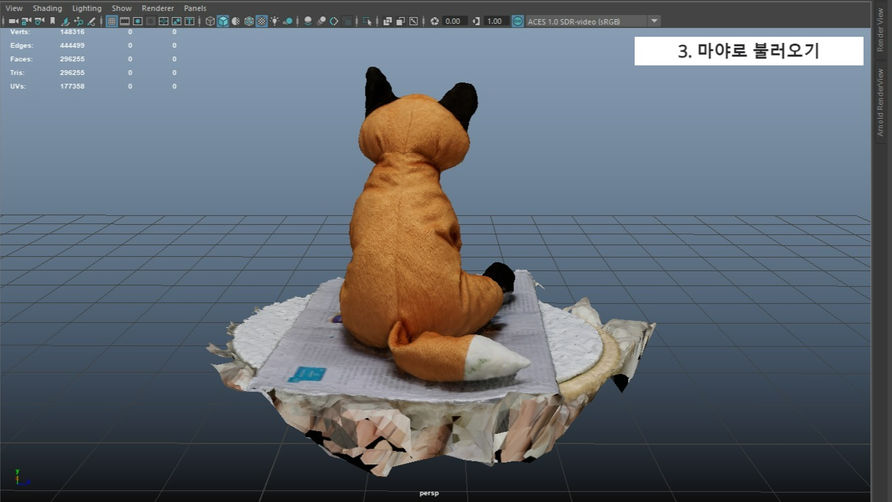Screen dimensions: 892x502
Task: Click the Select Camera icon
Action: 13,21
